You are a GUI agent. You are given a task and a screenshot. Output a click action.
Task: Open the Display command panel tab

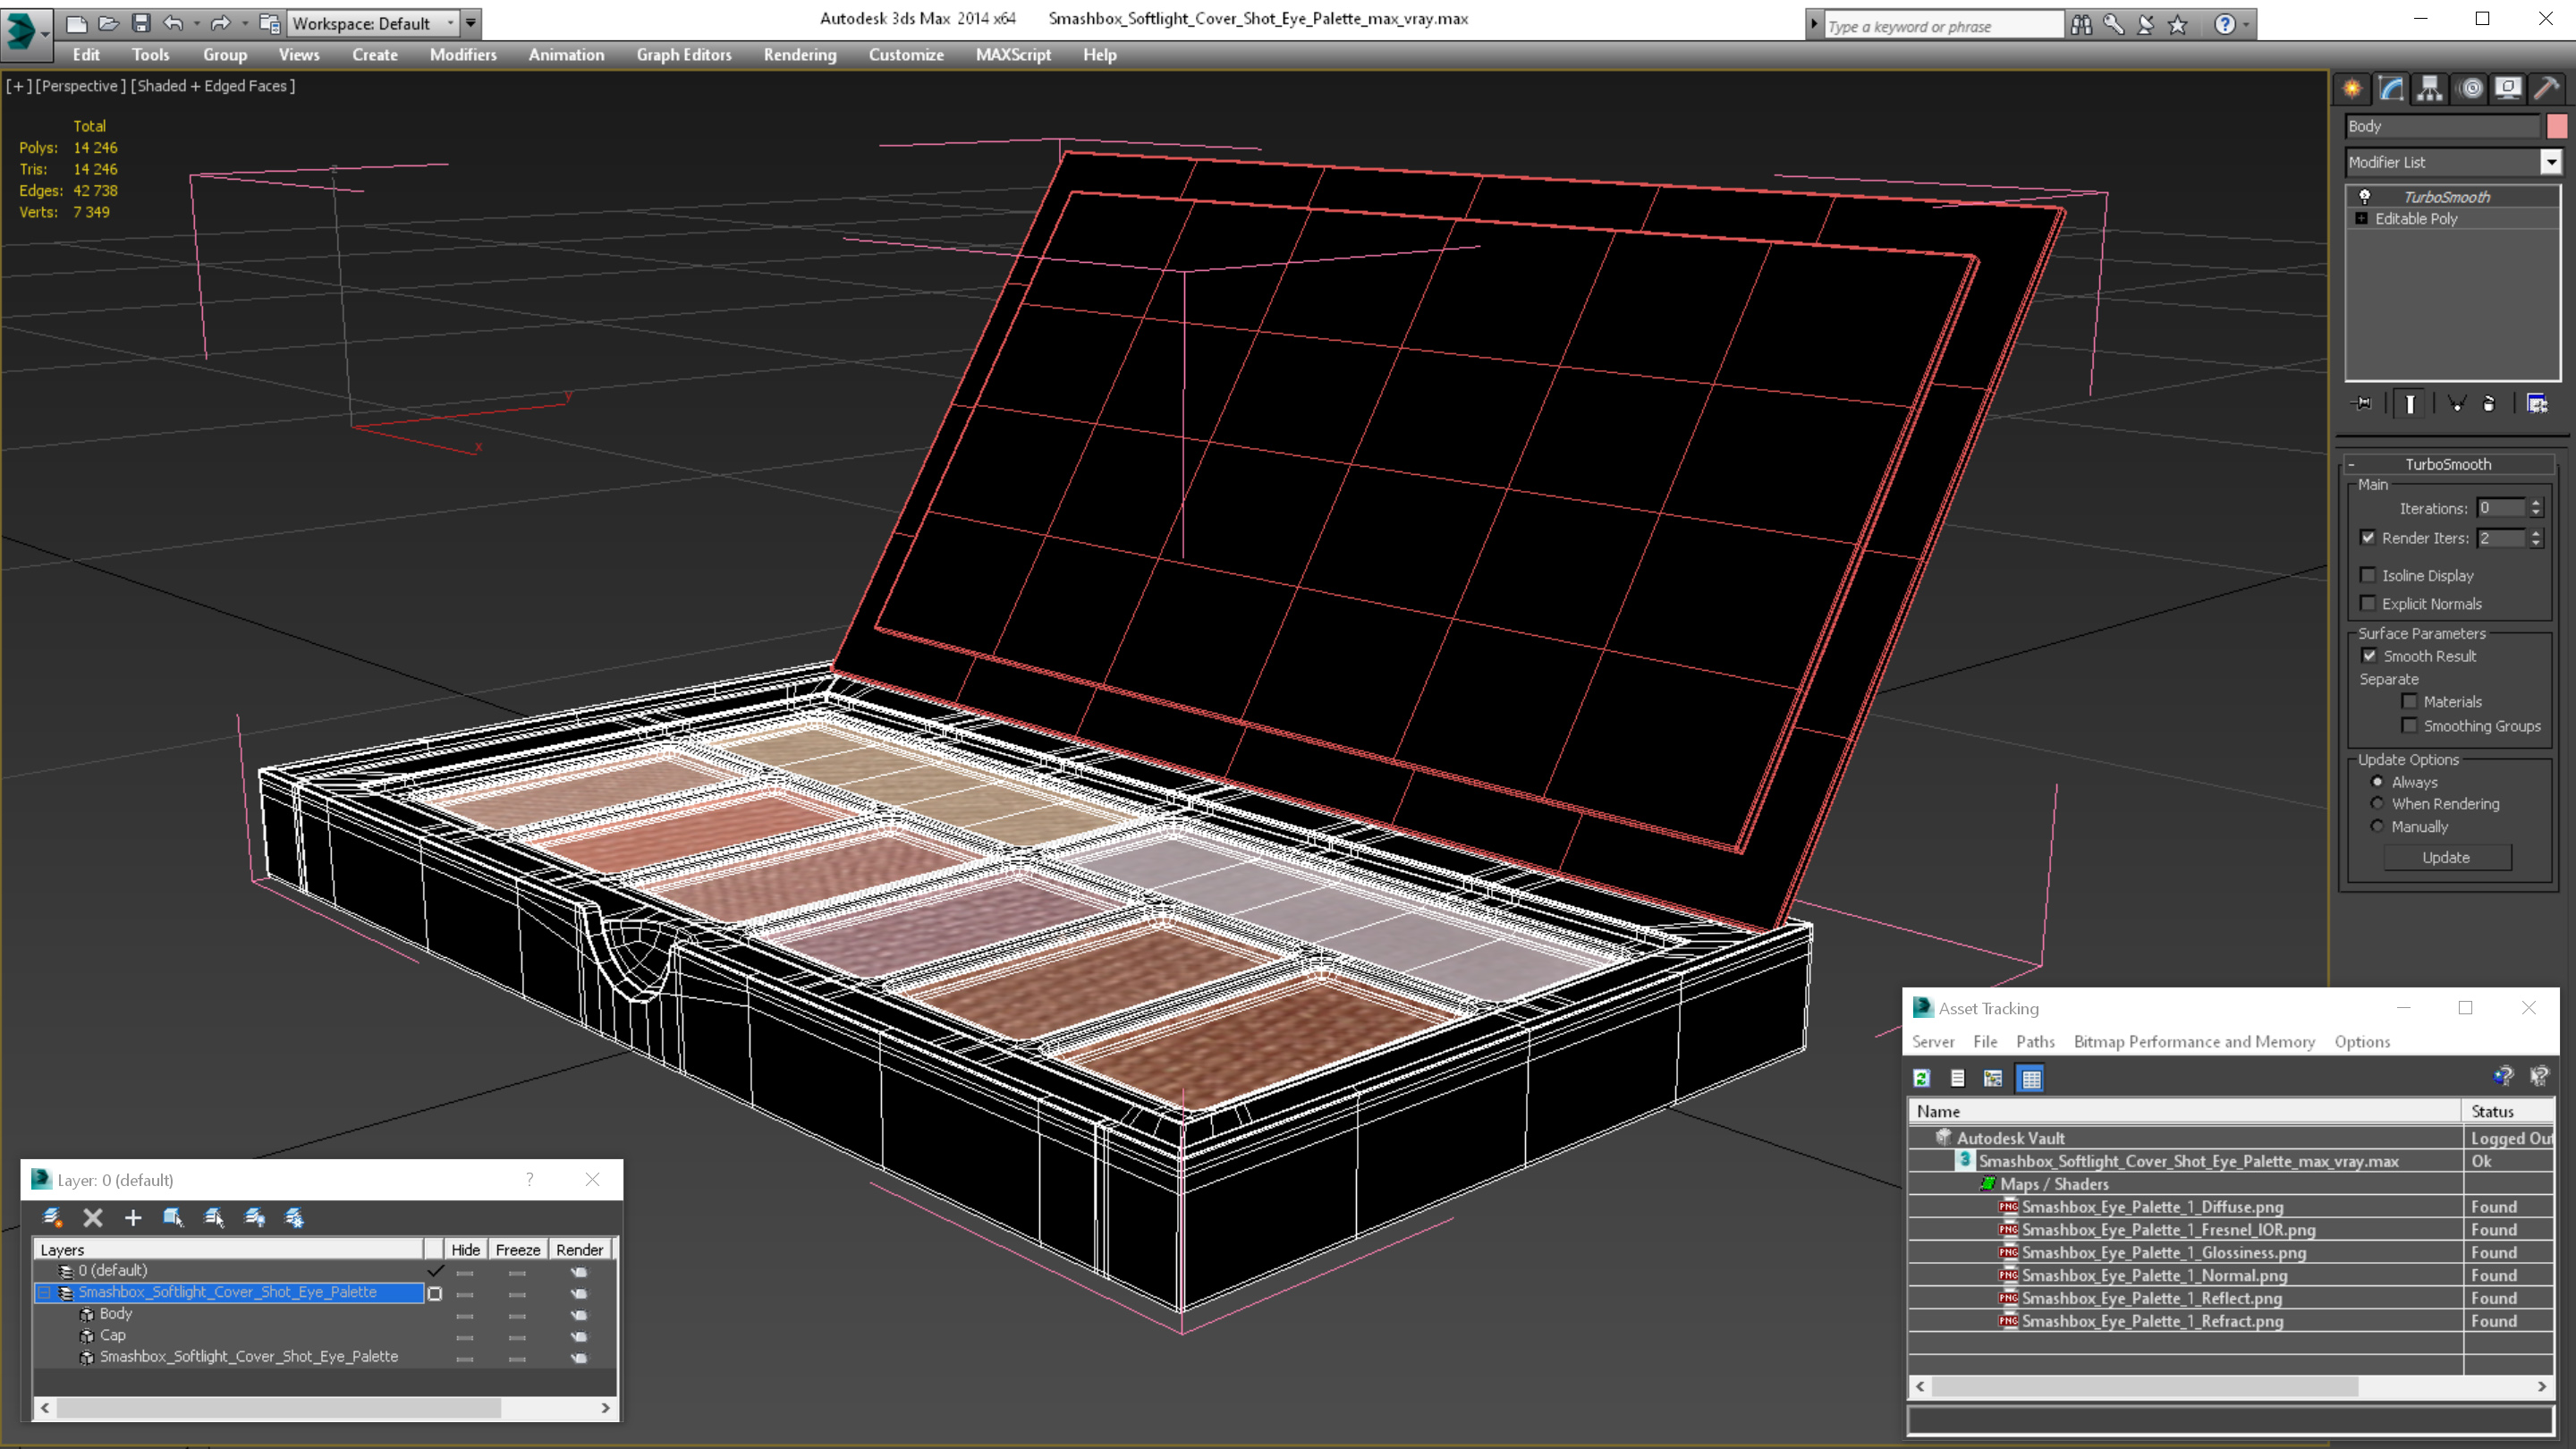(x=2508, y=89)
